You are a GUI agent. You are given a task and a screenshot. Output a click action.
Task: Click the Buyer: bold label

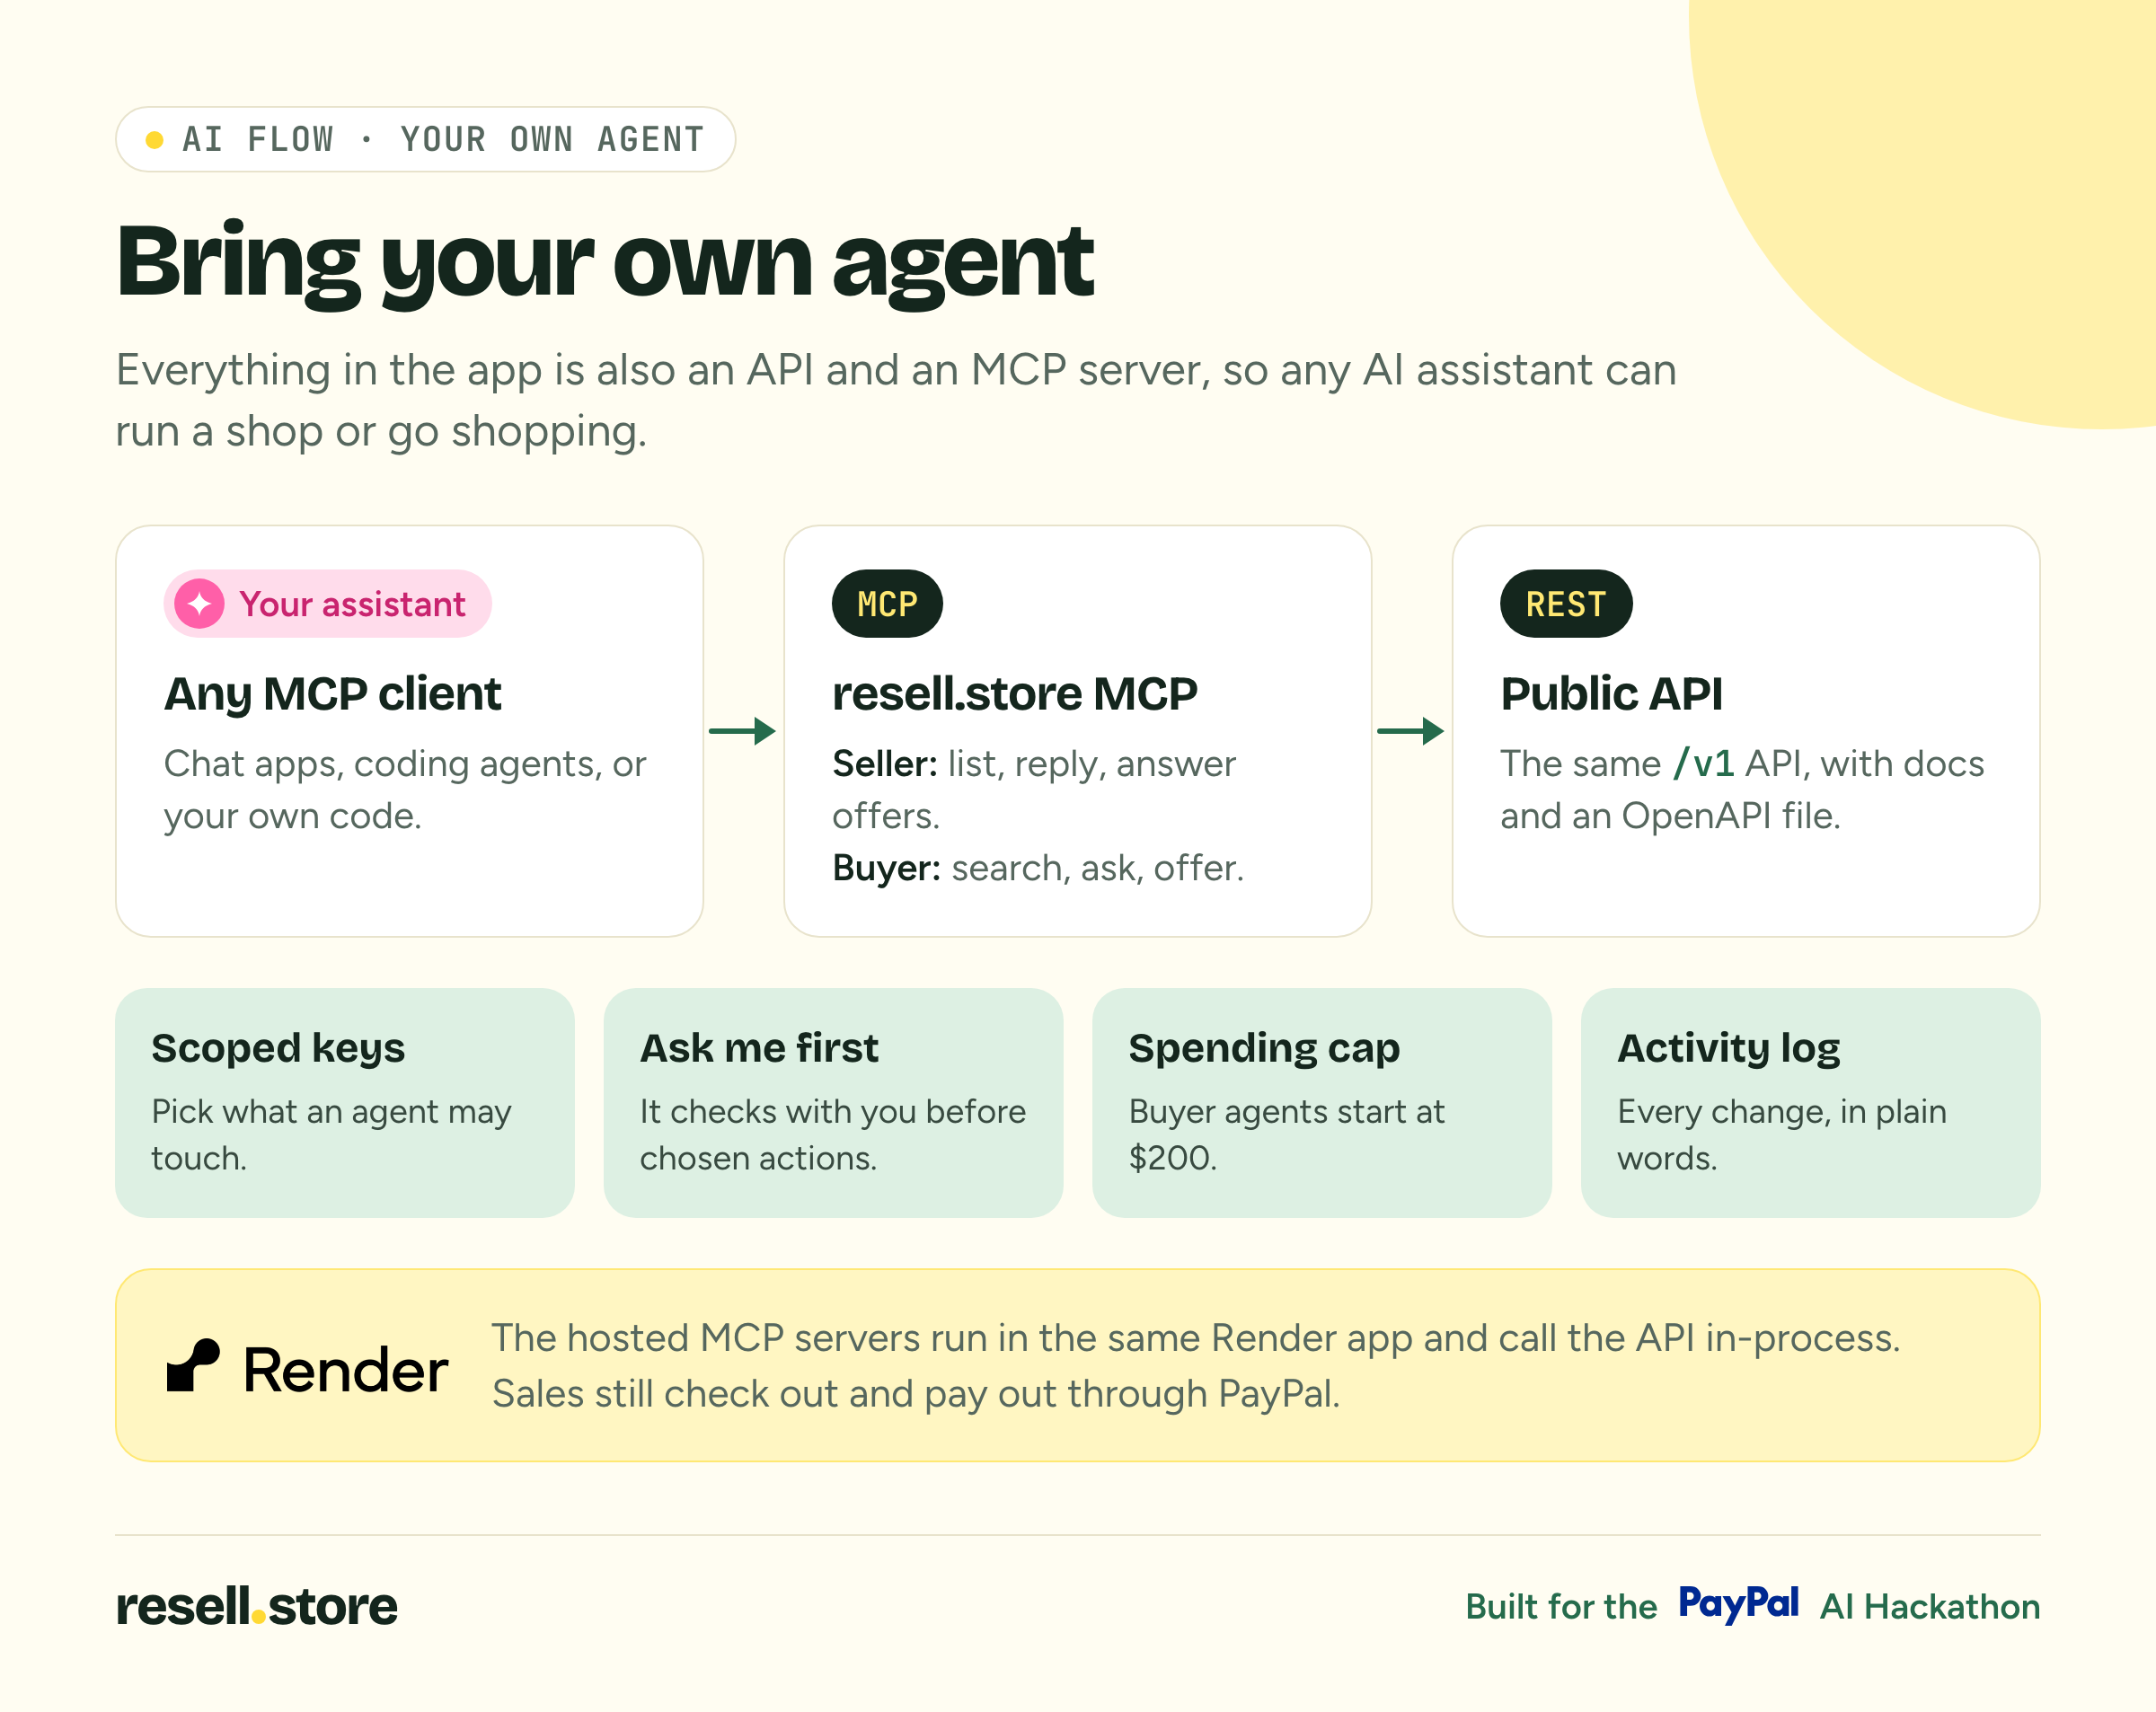tap(887, 868)
